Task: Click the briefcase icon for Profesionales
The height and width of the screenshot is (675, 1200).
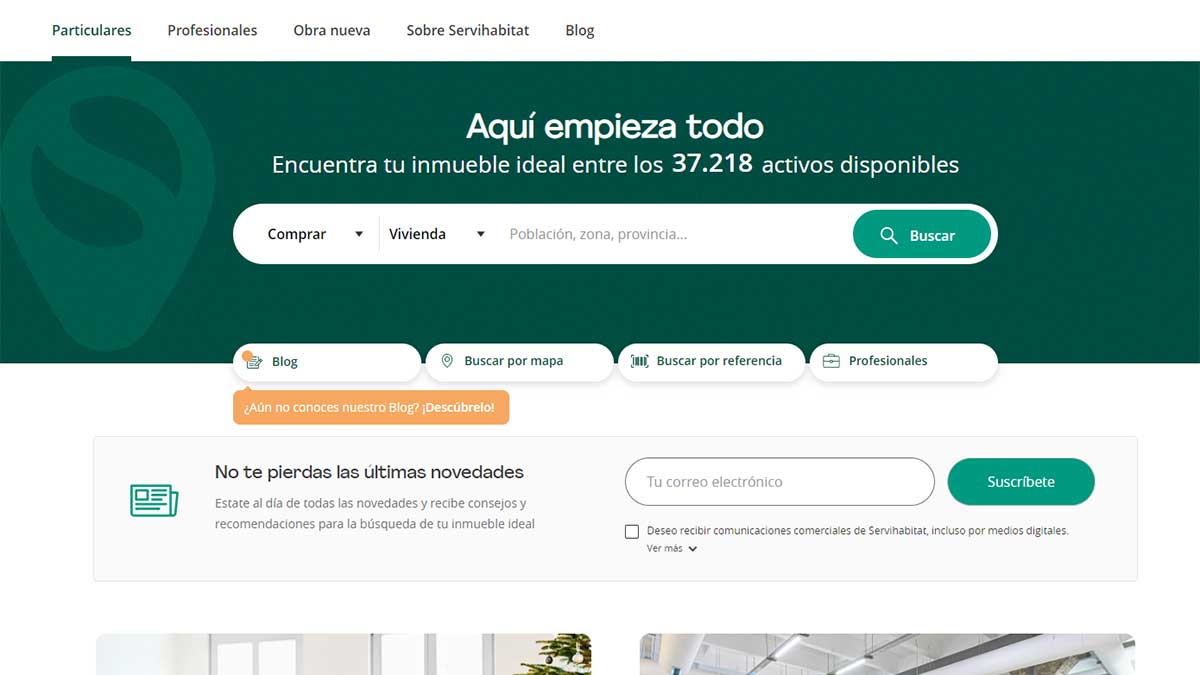Action: click(831, 361)
